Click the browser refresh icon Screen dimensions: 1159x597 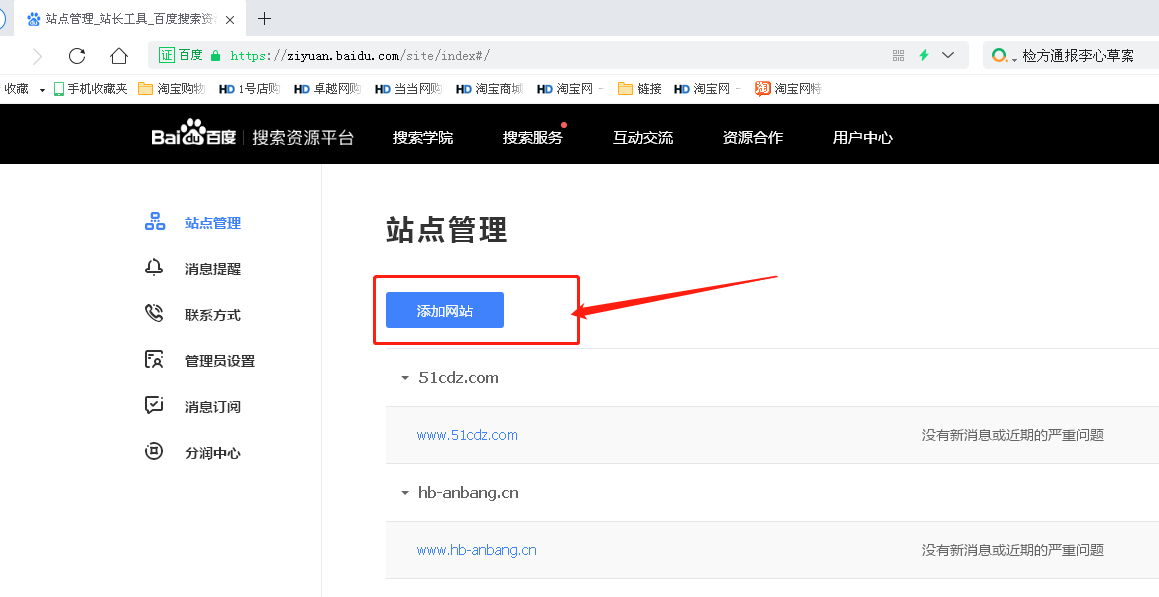pyautogui.click(x=77, y=56)
